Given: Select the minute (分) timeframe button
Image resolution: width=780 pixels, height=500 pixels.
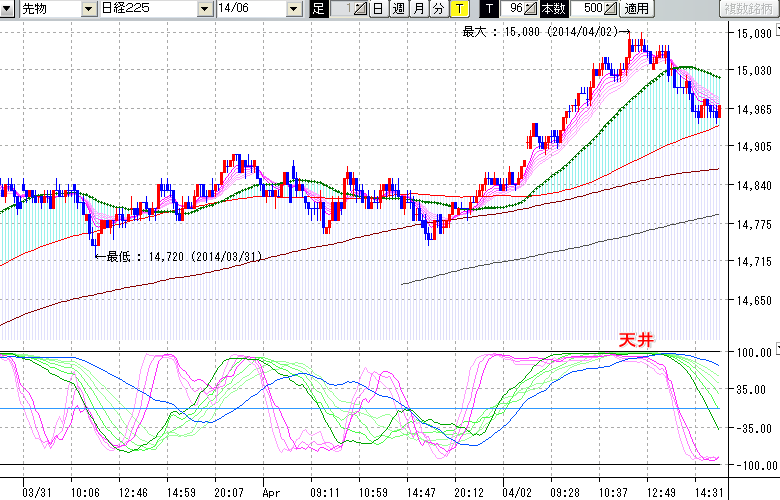Looking at the screenshot, I should [x=438, y=9].
